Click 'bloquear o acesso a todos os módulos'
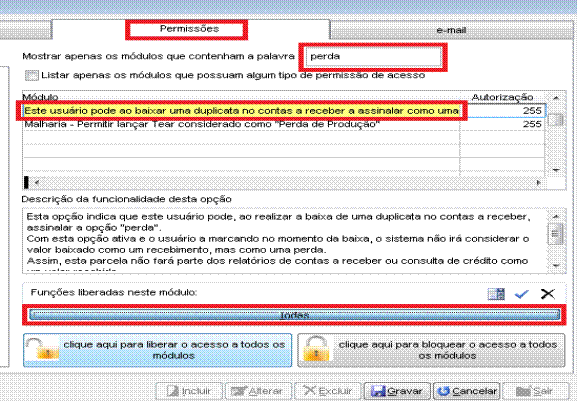Screen dimensions: 578x402 (431, 350)
